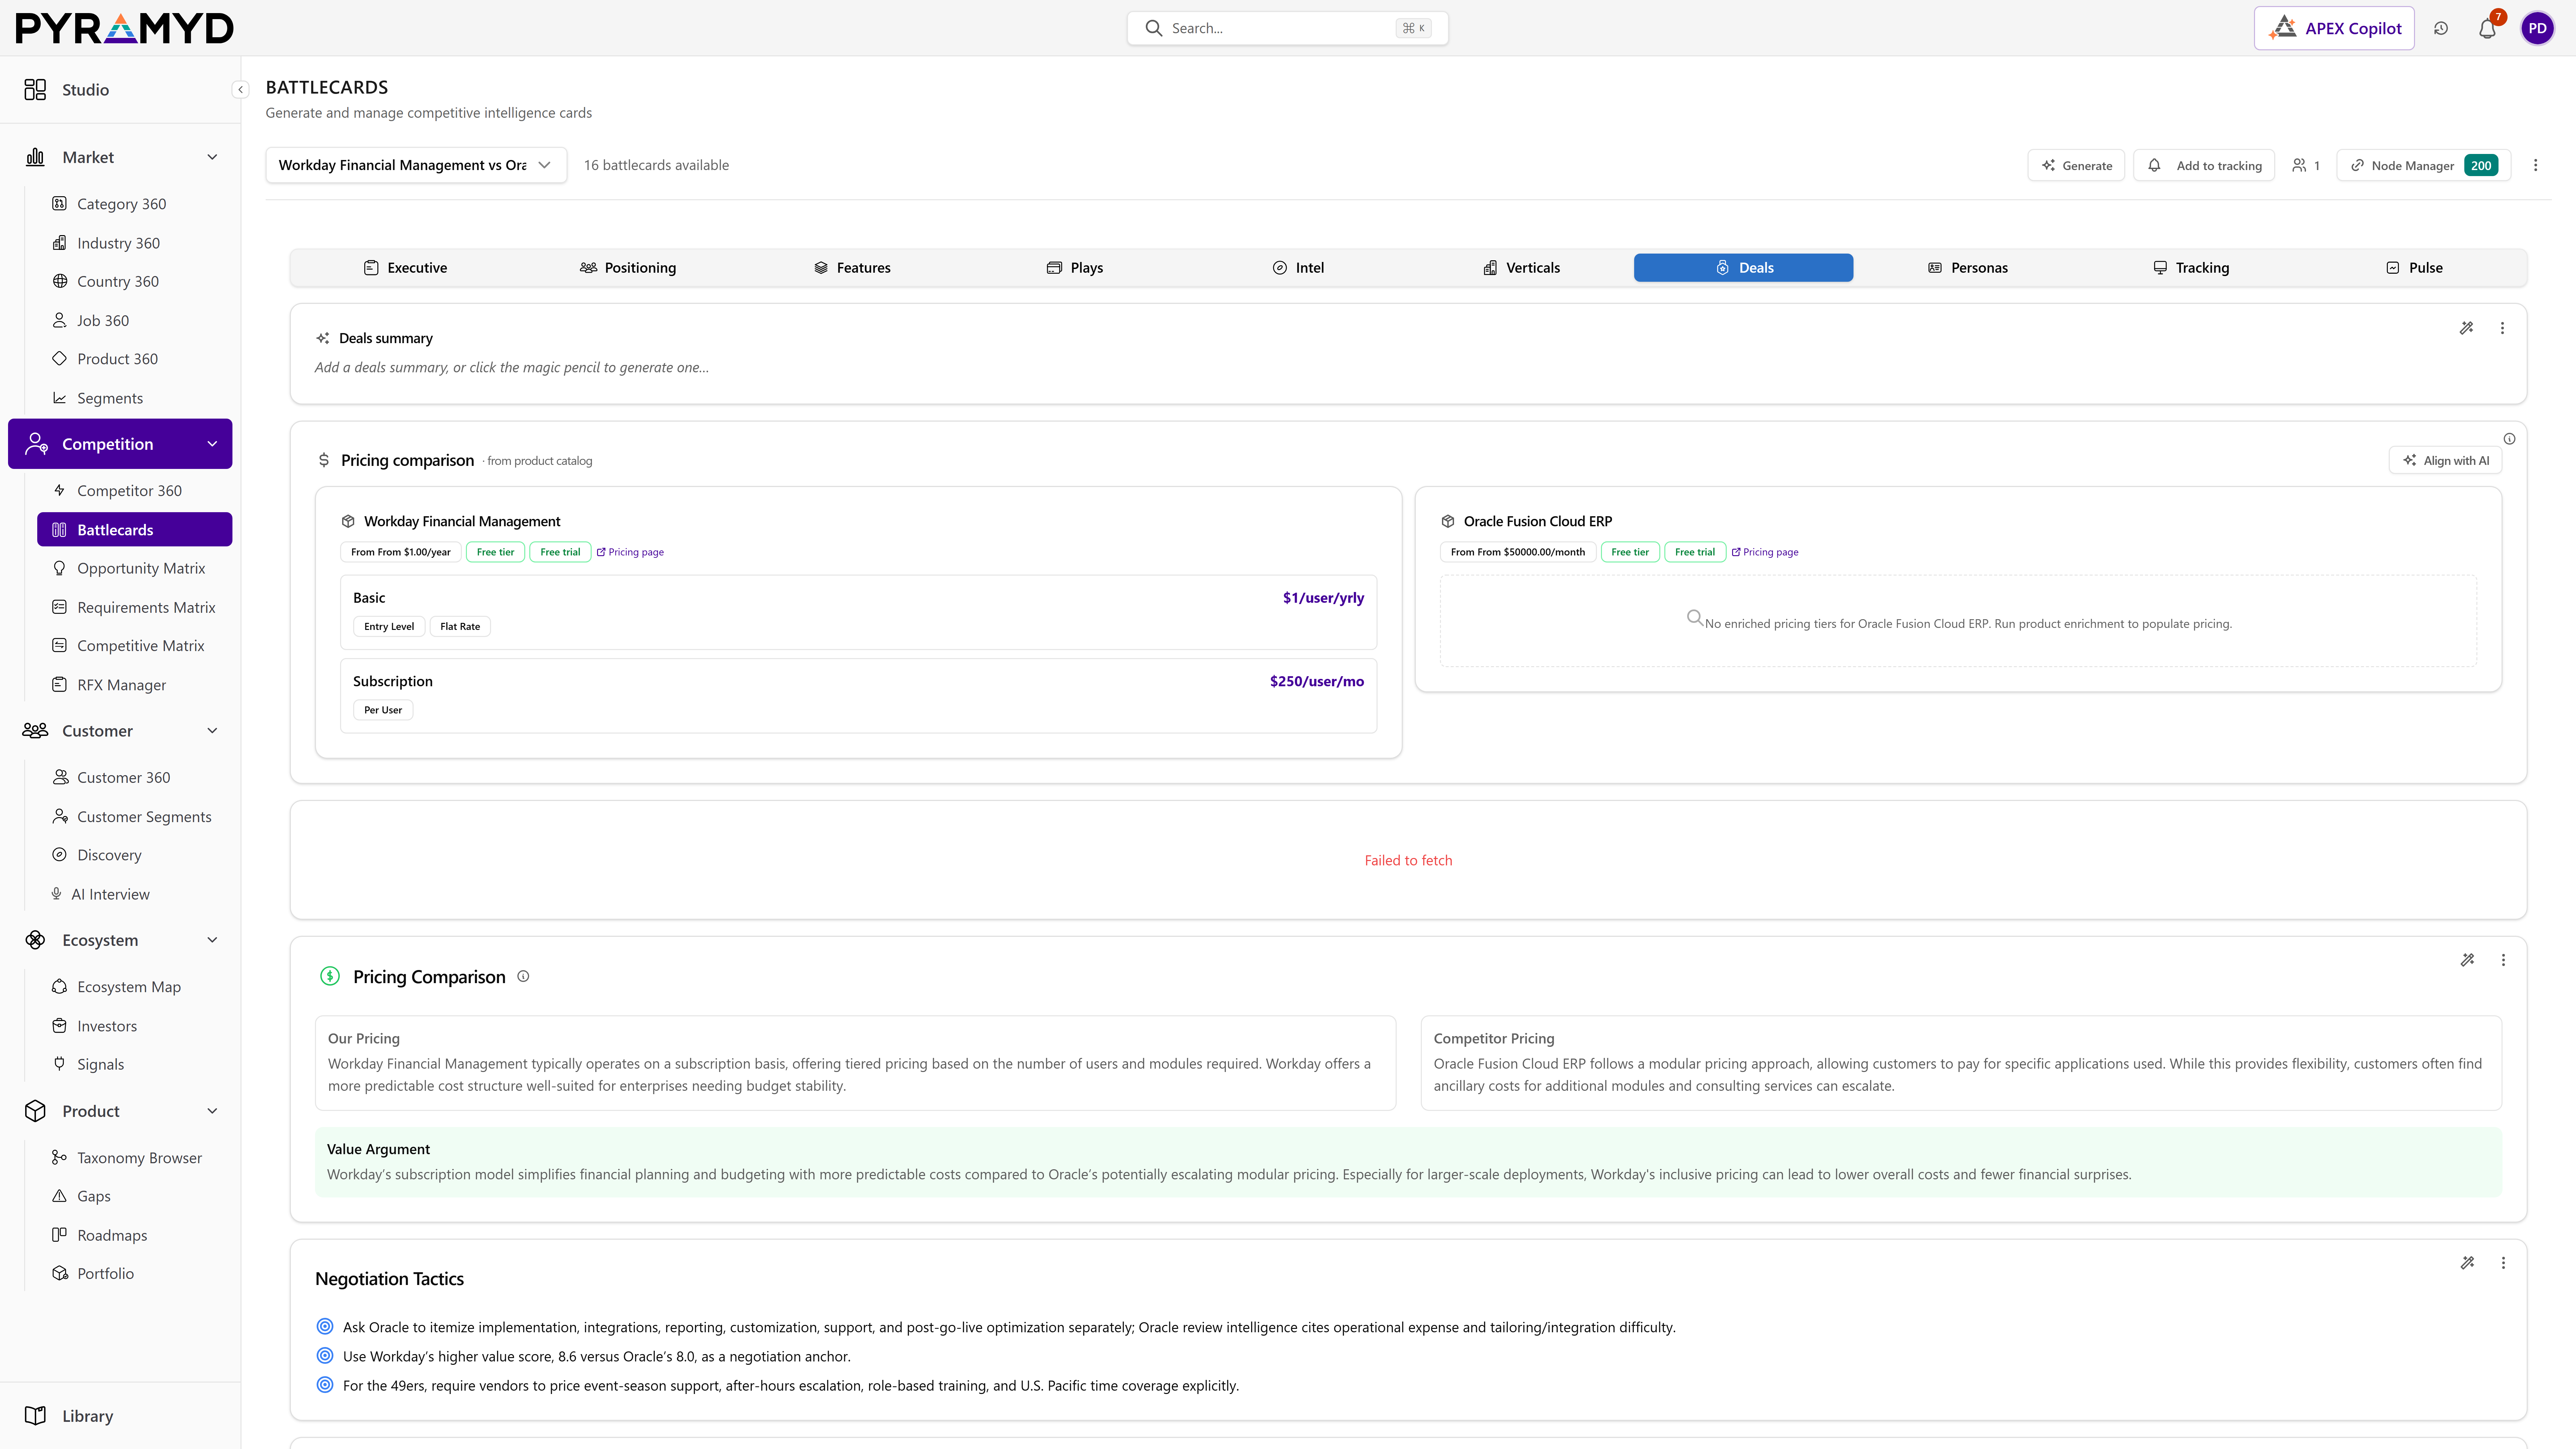Open Battlecards in sidebar

coord(134,530)
